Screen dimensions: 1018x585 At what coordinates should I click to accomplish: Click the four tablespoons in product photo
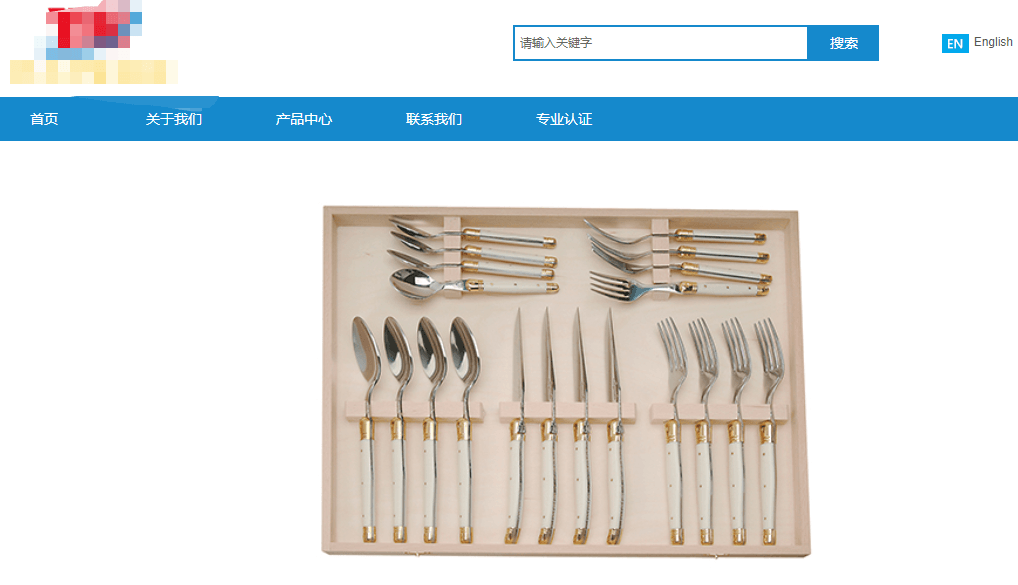[416, 429]
